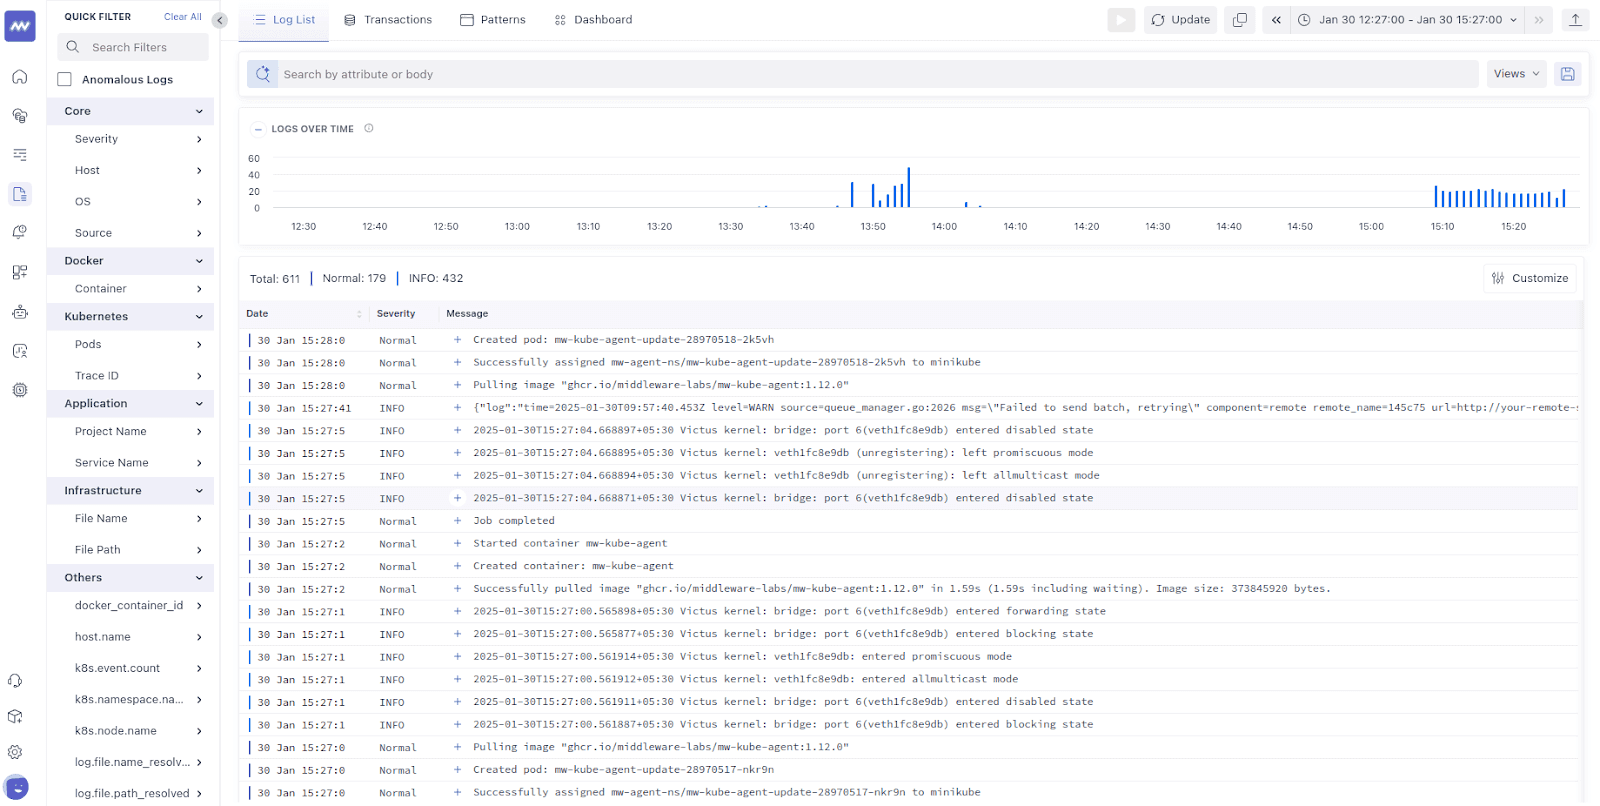Viewport: 1600px width, 806px height.
Task: Expand the 'Started container mw-kube-agent' row plus
Action: click(x=457, y=544)
